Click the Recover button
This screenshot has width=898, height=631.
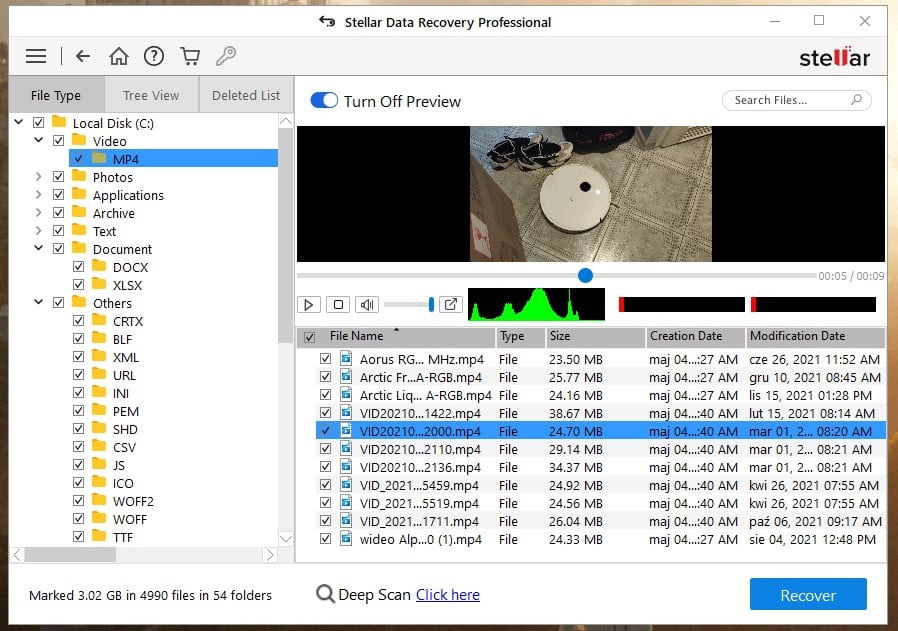[x=808, y=594]
